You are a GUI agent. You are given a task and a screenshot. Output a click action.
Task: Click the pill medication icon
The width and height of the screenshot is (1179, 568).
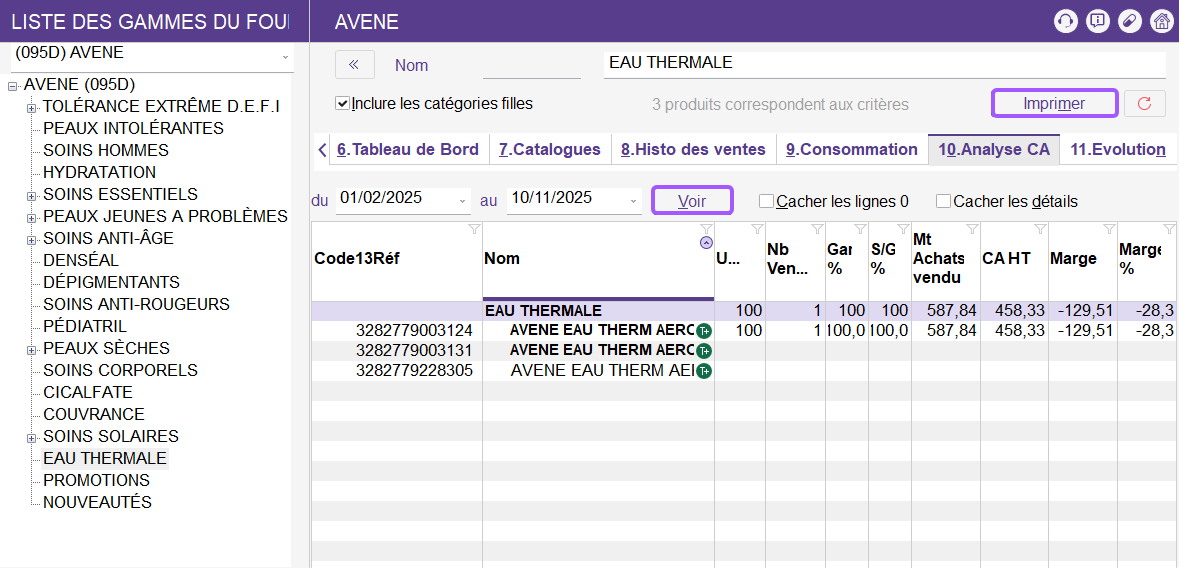[1129, 21]
